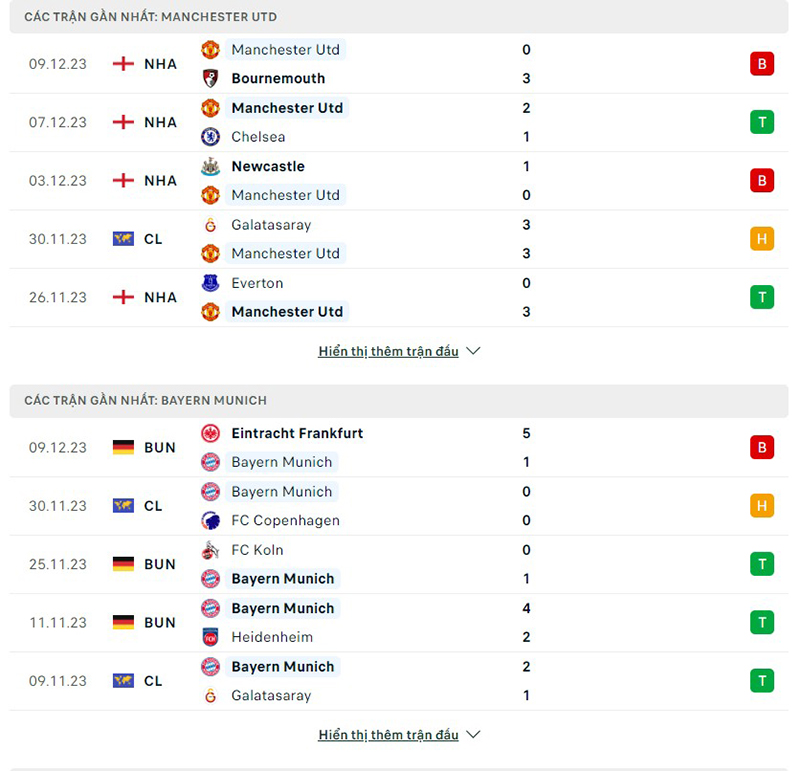Toggle the yellow H draw badge for Galatasaray match
This screenshot has height=771, width=800.
point(762,239)
